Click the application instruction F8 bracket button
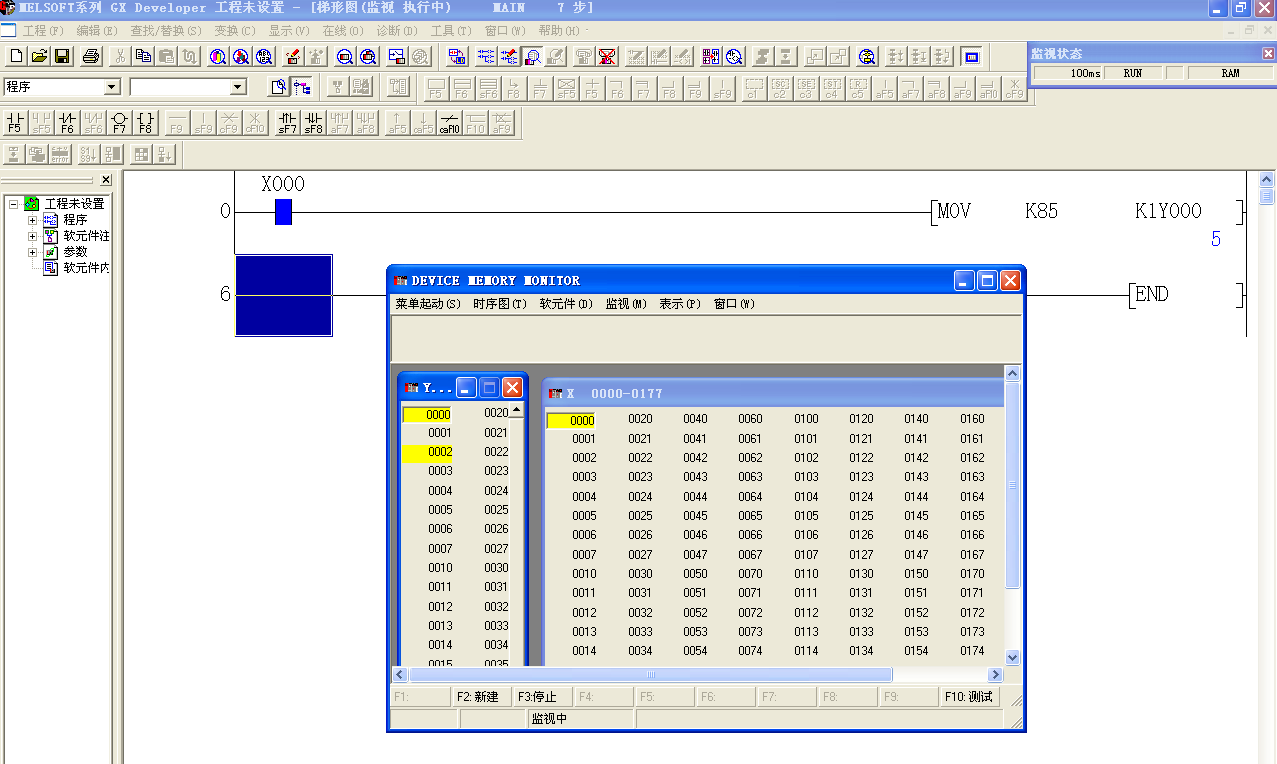The width and height of the screenshot is (1277, 764). (x=145, y=122)
